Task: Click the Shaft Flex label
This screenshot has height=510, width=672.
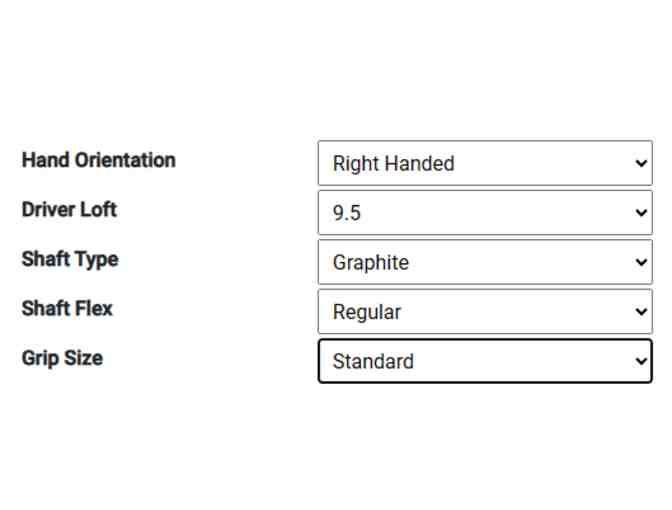Action: (67, 308)
